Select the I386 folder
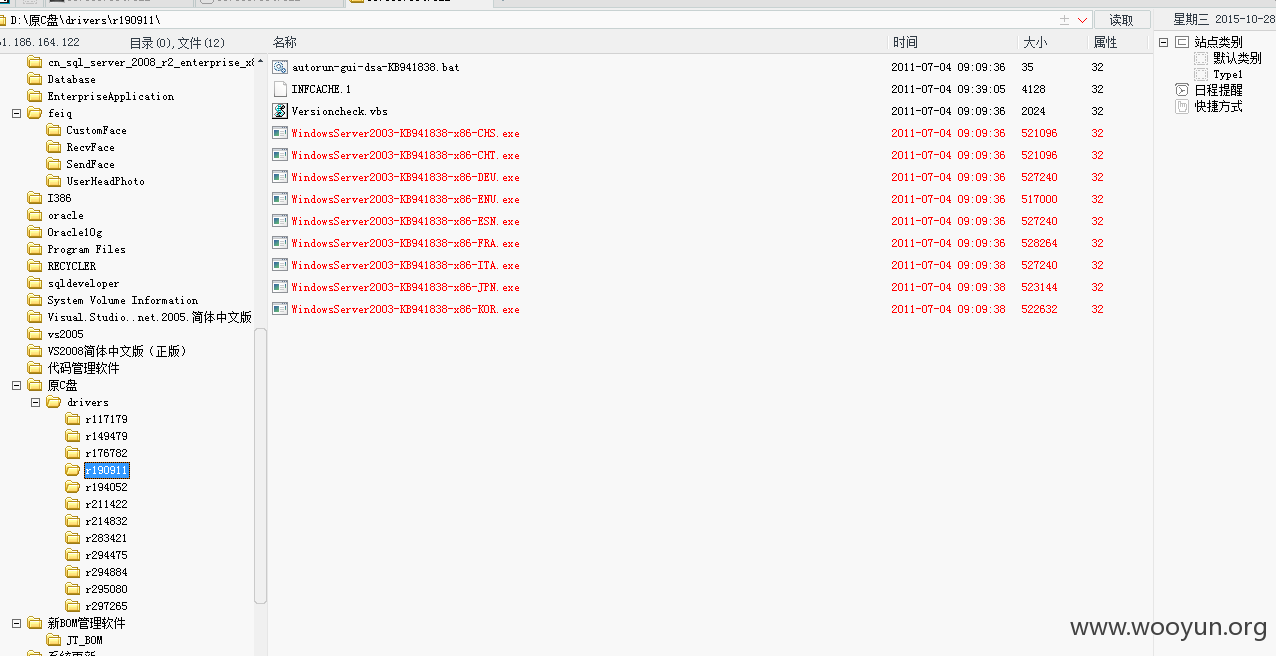1276x656 pixels. (59, 198)
